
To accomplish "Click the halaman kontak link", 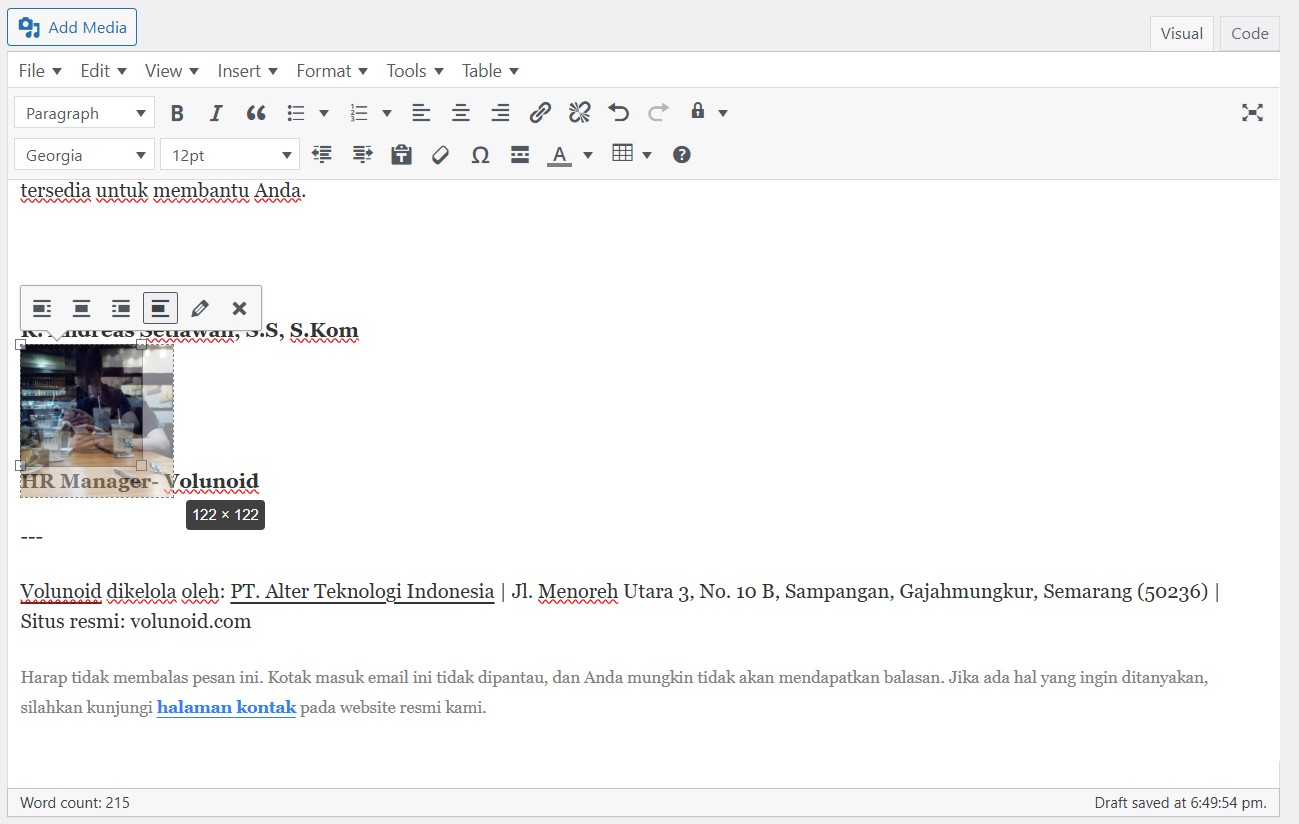I will click(226, 708).
